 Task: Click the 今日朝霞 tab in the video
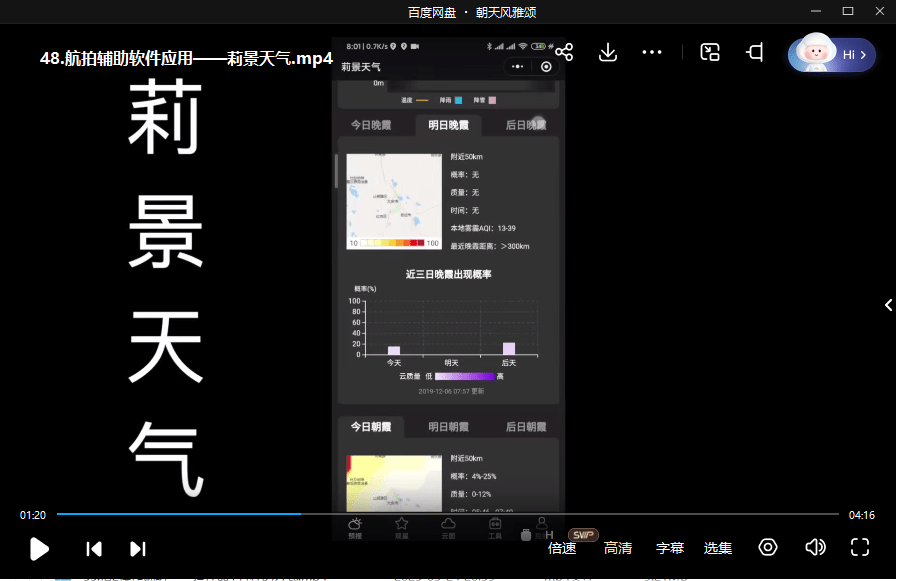pos(371,427)
